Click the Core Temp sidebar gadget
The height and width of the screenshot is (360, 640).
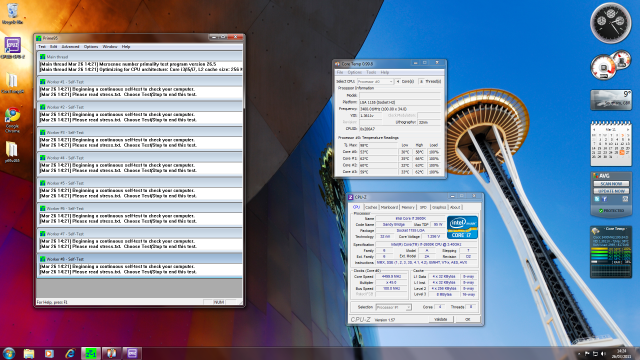click(x=611, y=252)
